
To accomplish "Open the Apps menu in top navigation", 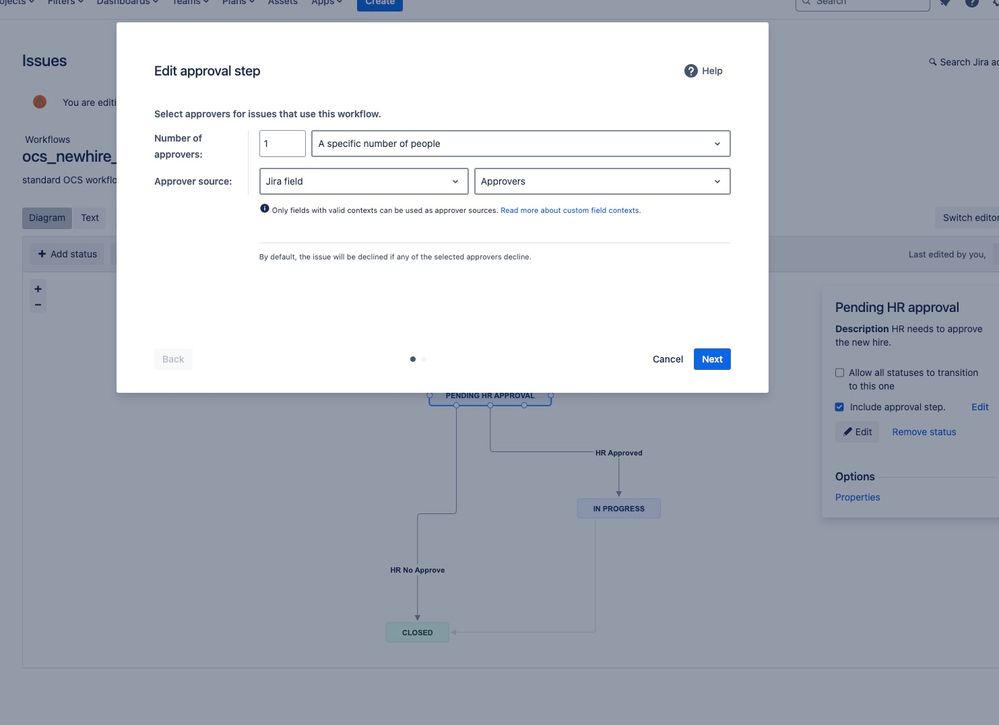I will 327,3.
